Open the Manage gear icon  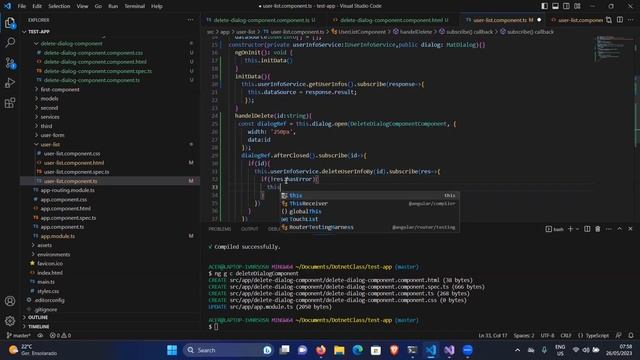(10, 321)
